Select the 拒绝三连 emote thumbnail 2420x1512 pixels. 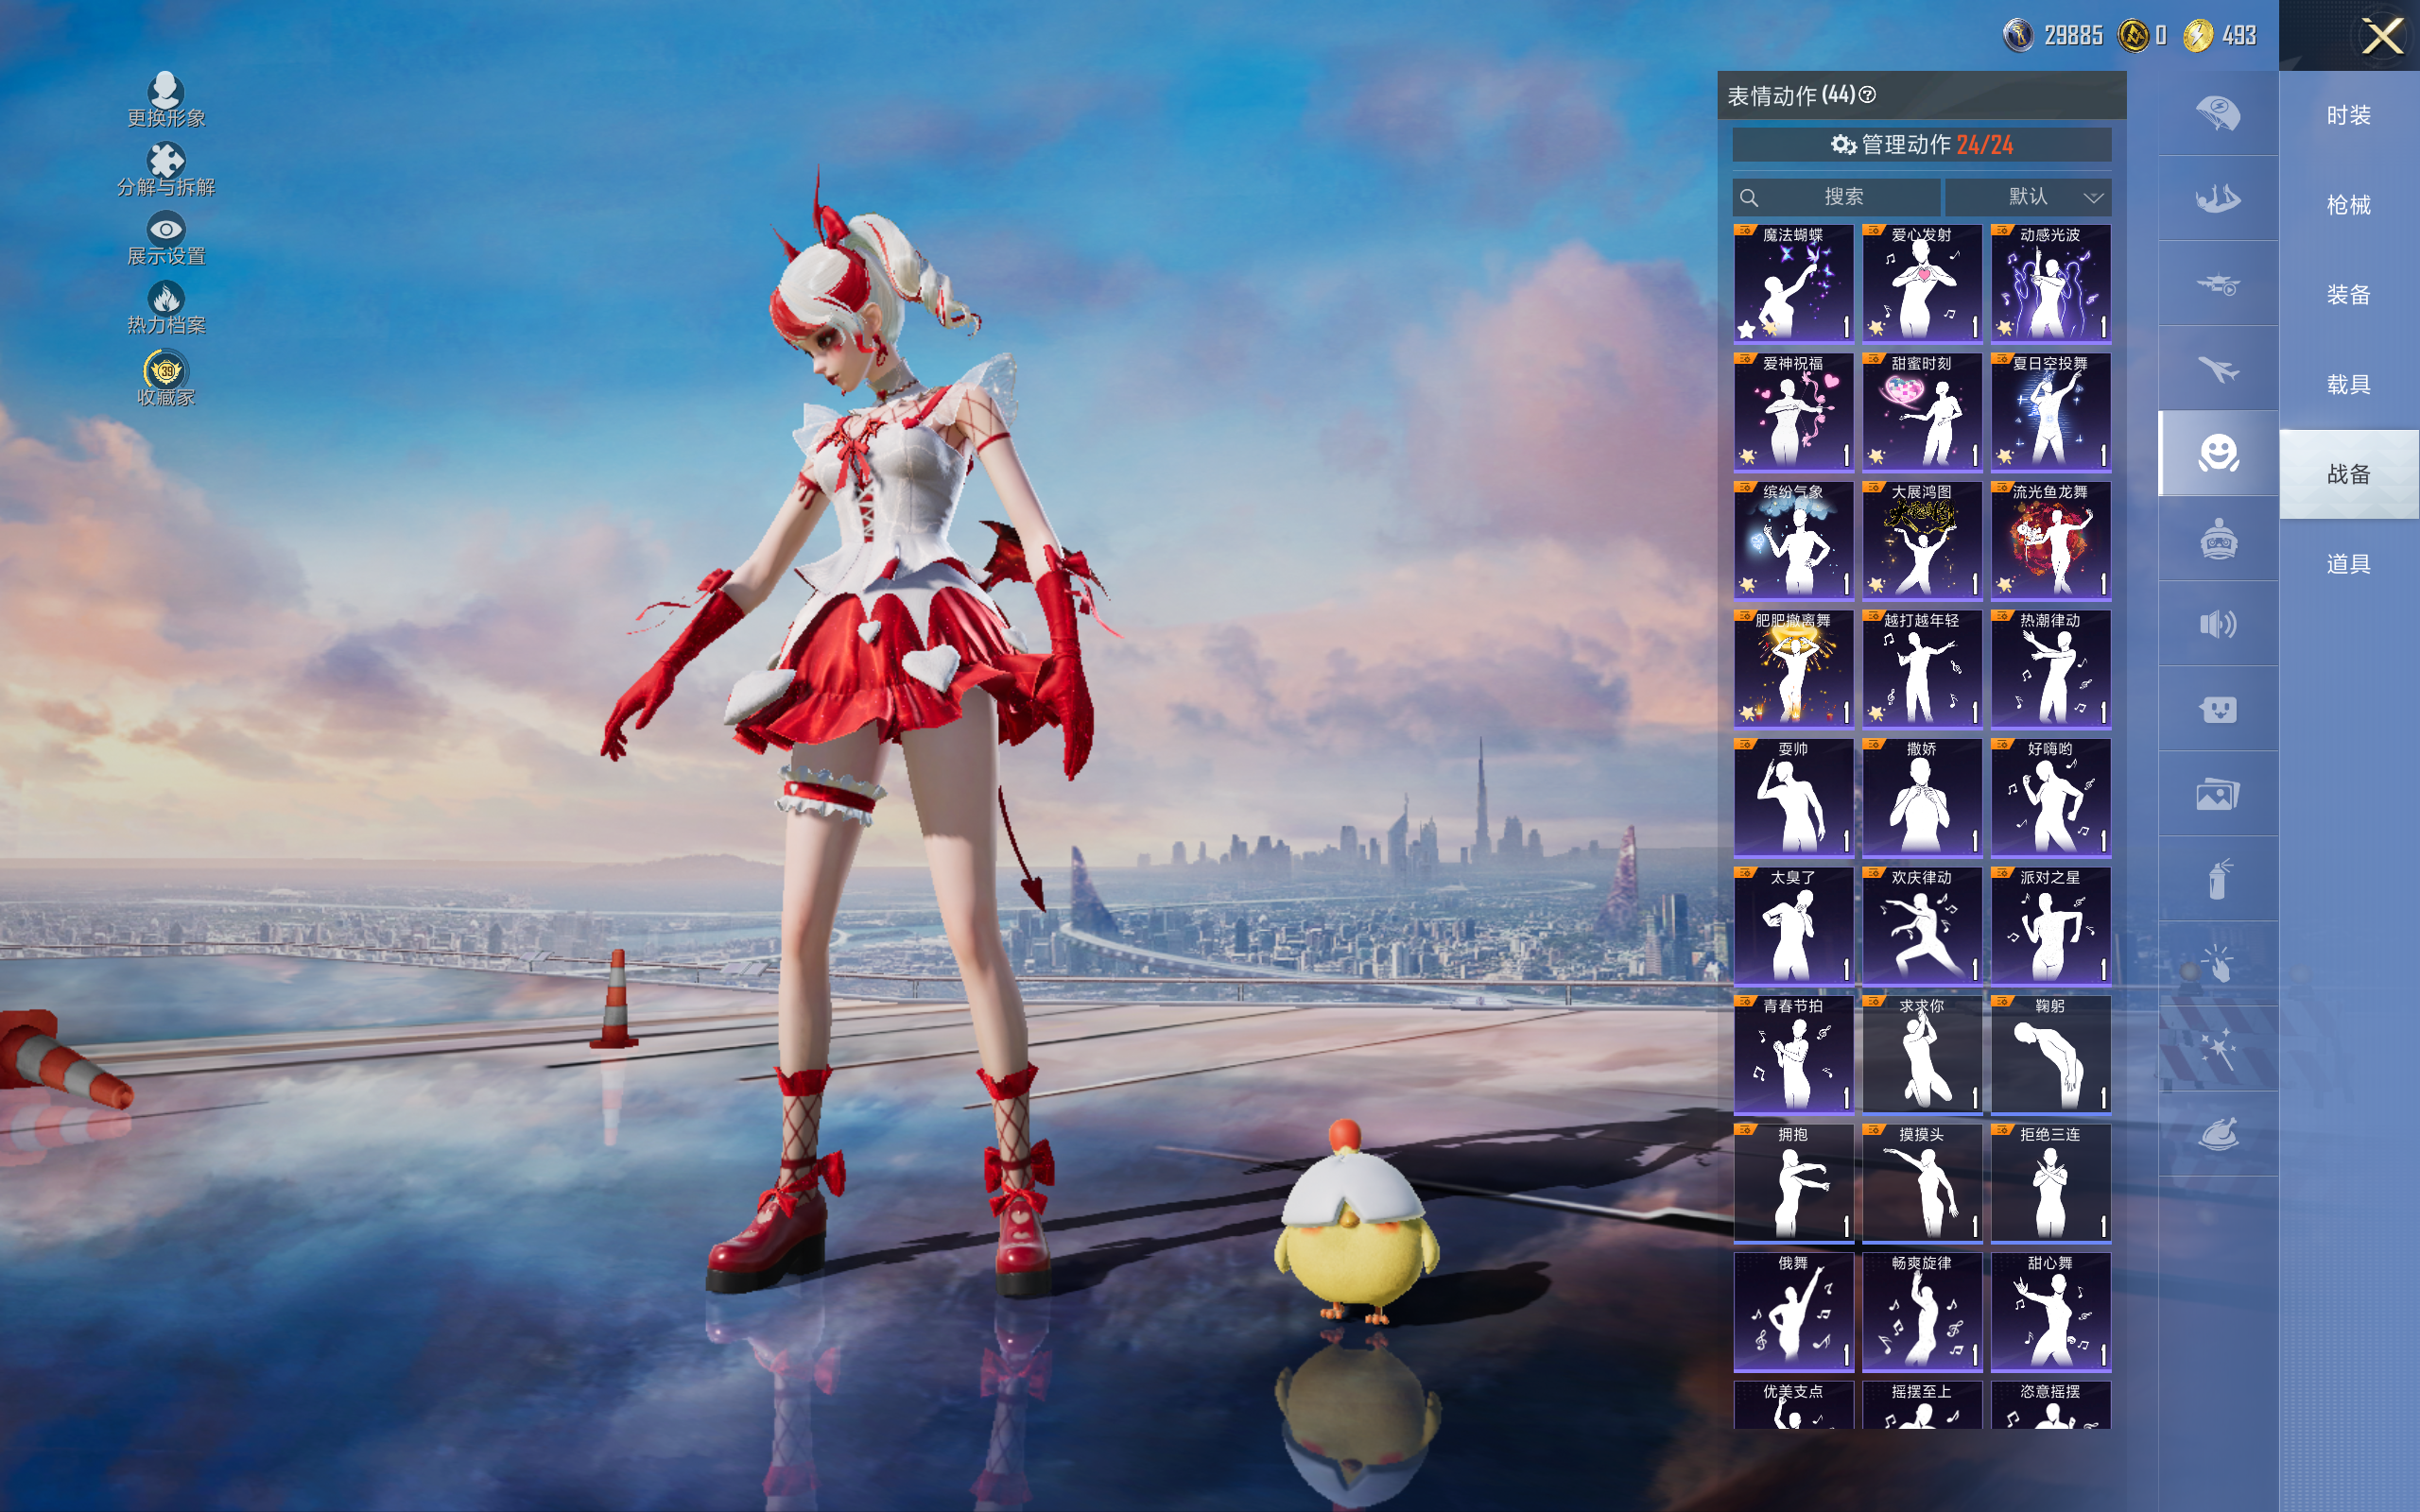[x=2050, y=1183]
